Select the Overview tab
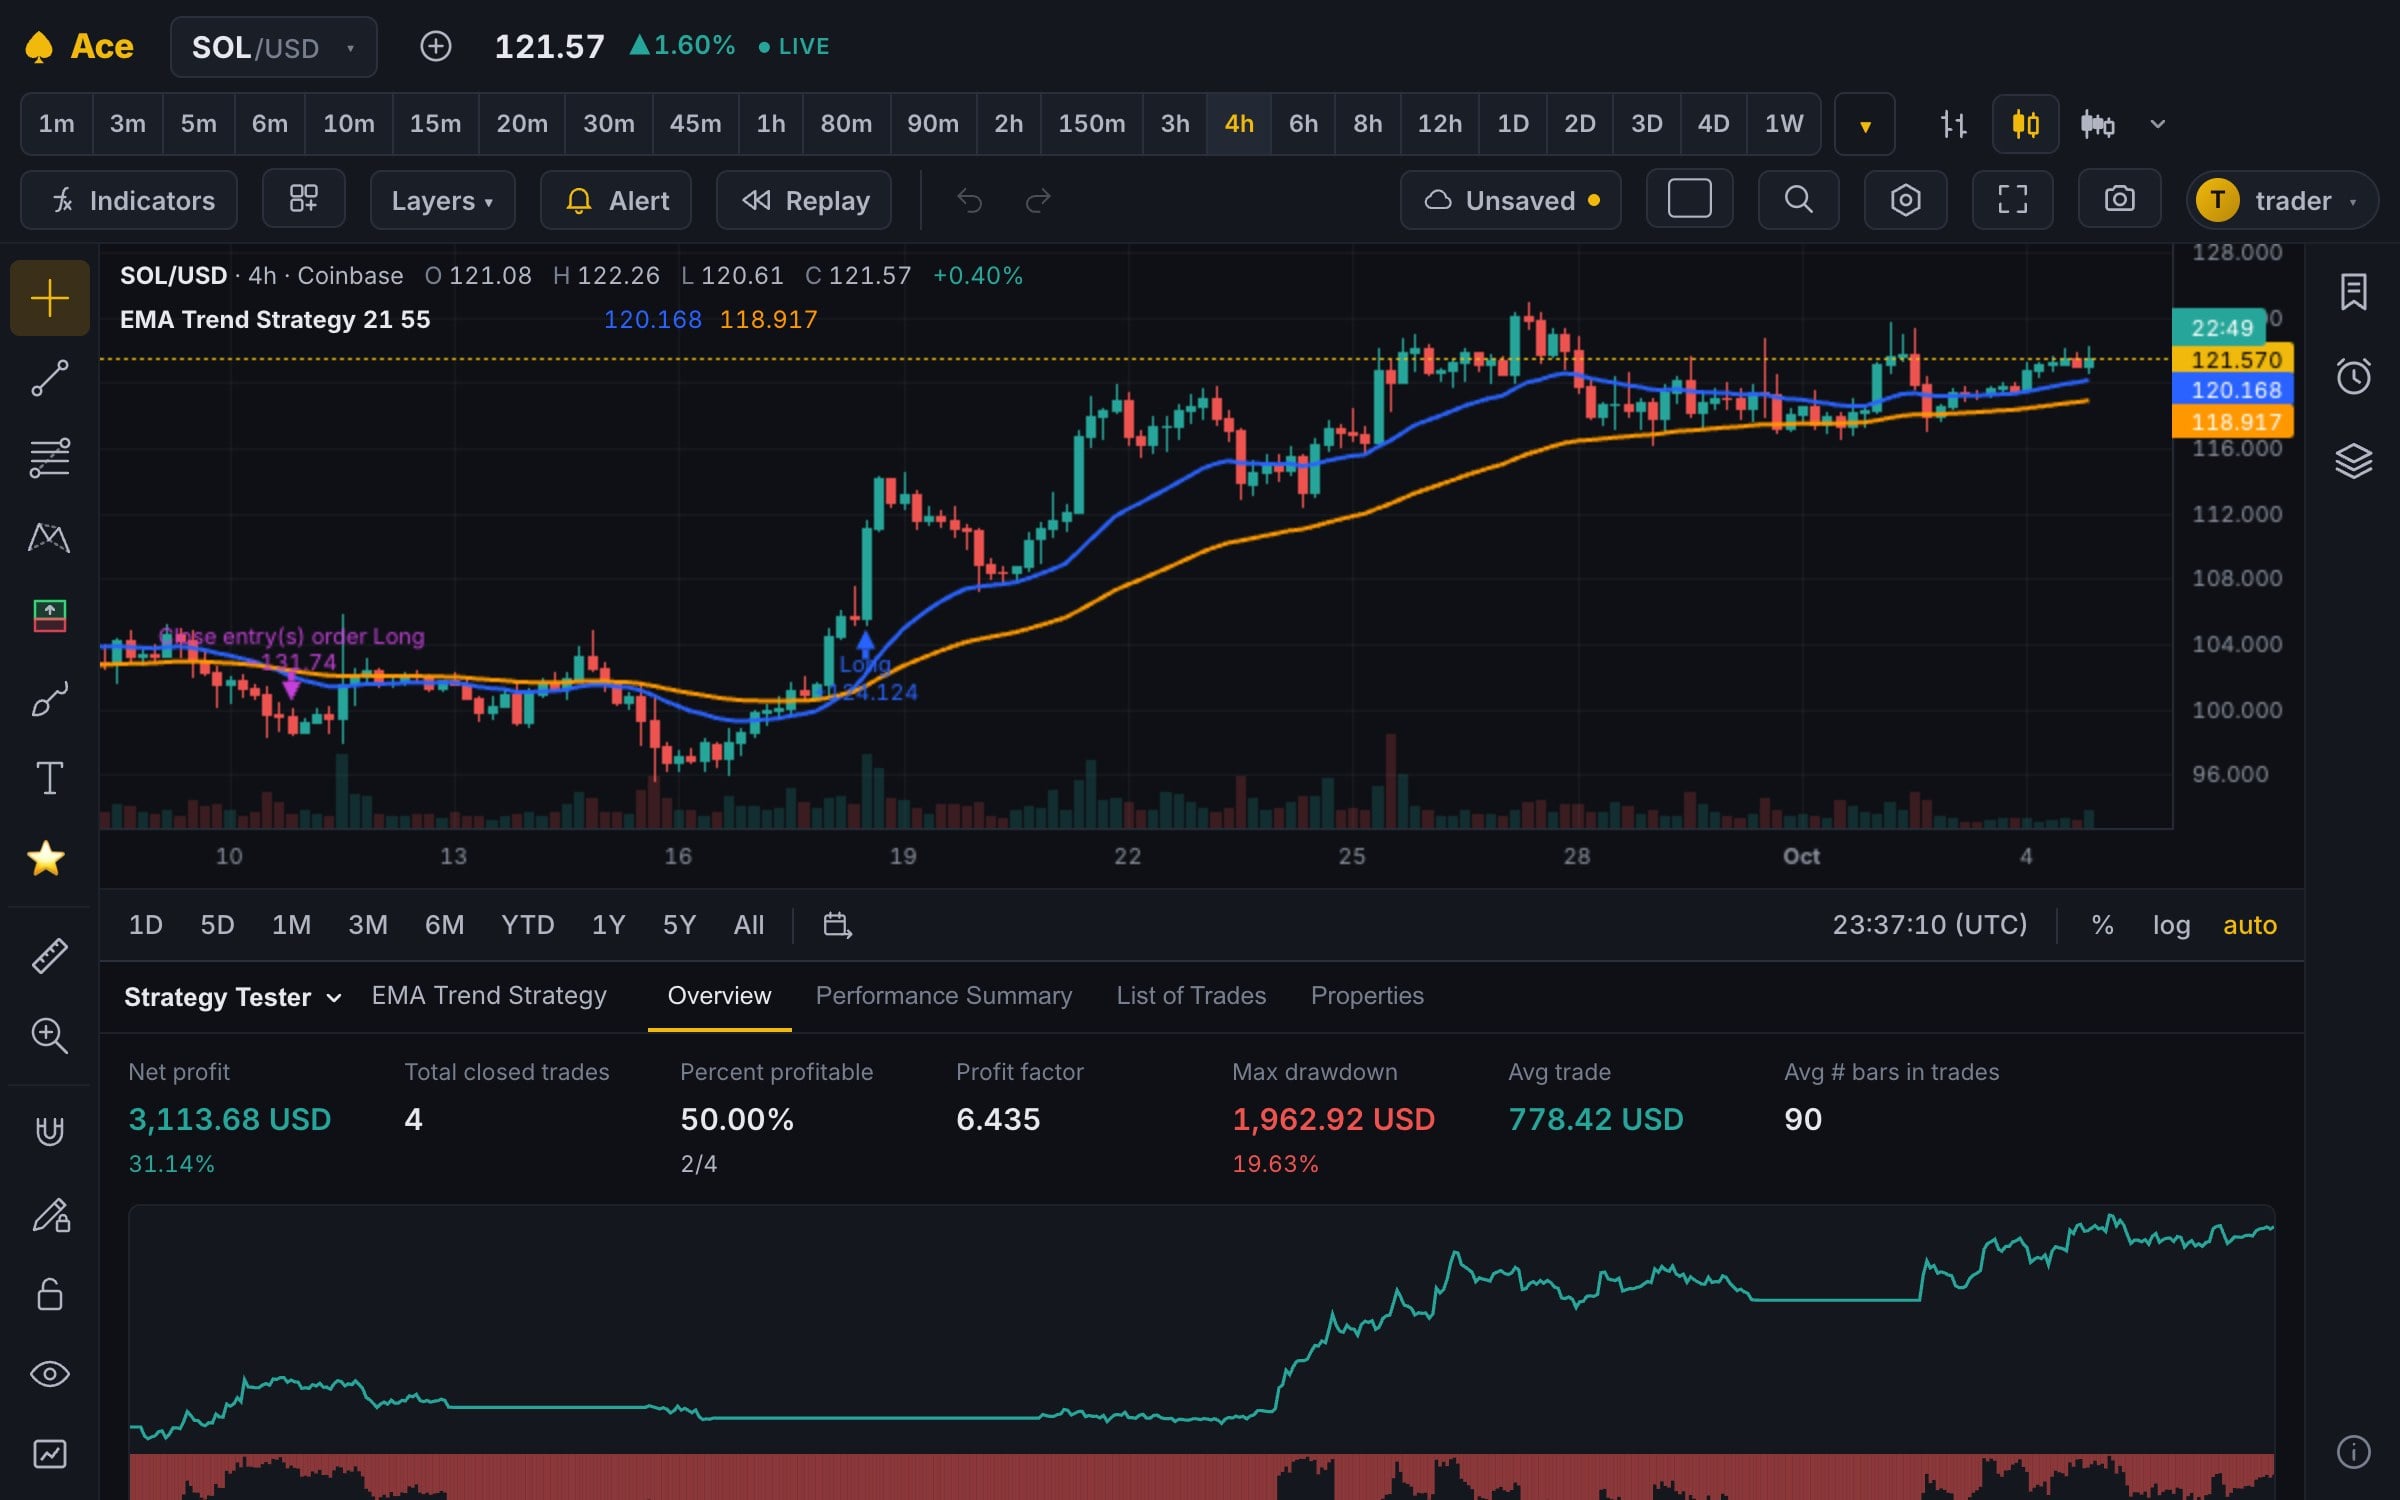Viewport: 2400px width, 1500px height. [x=719, y=996]
